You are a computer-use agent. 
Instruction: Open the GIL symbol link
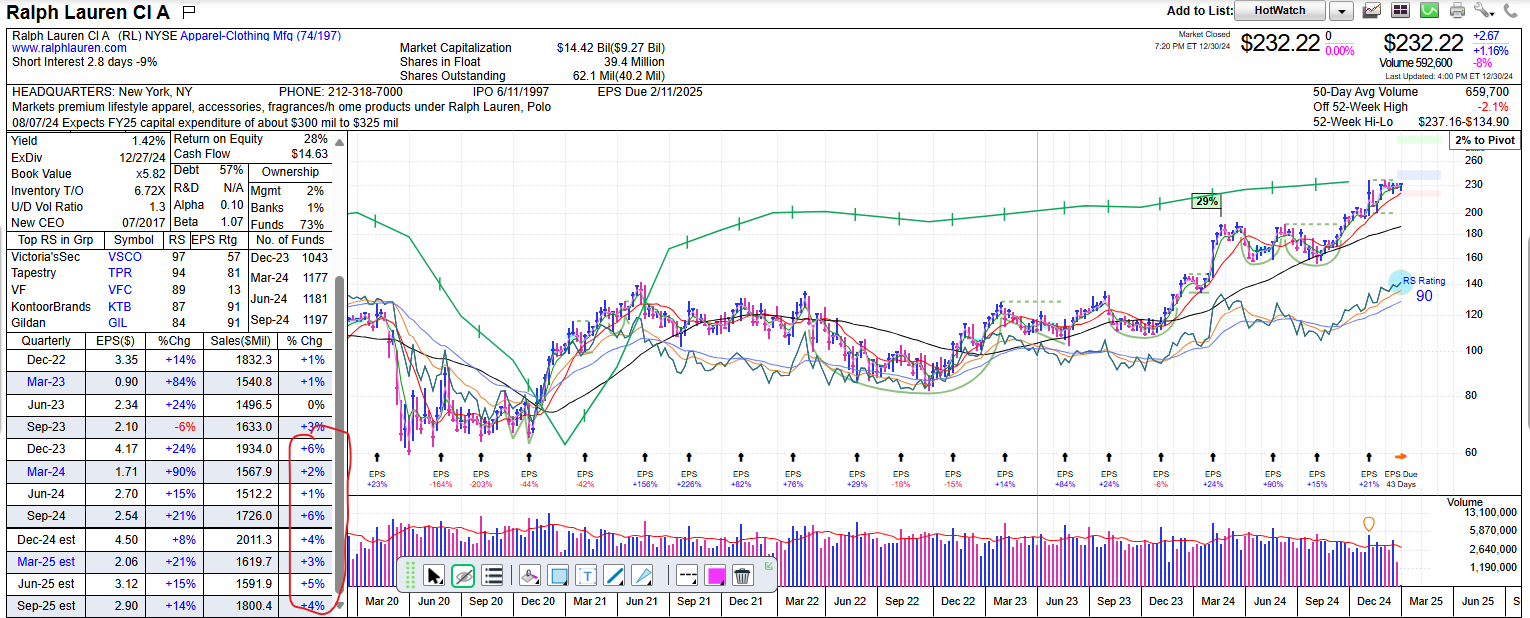tap(118, 323)
